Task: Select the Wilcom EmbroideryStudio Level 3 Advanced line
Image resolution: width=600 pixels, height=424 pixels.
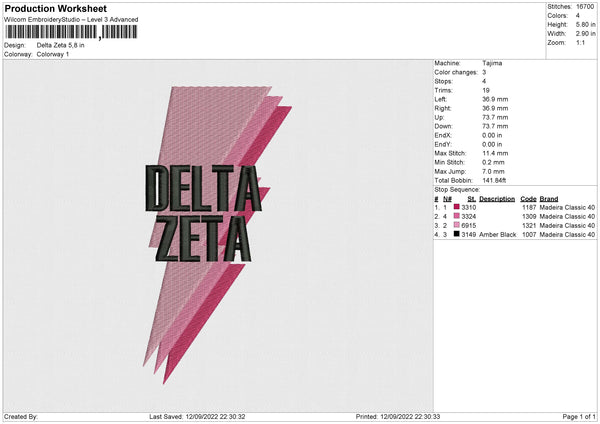Action: pyautogui.click(x=71, y=20)
